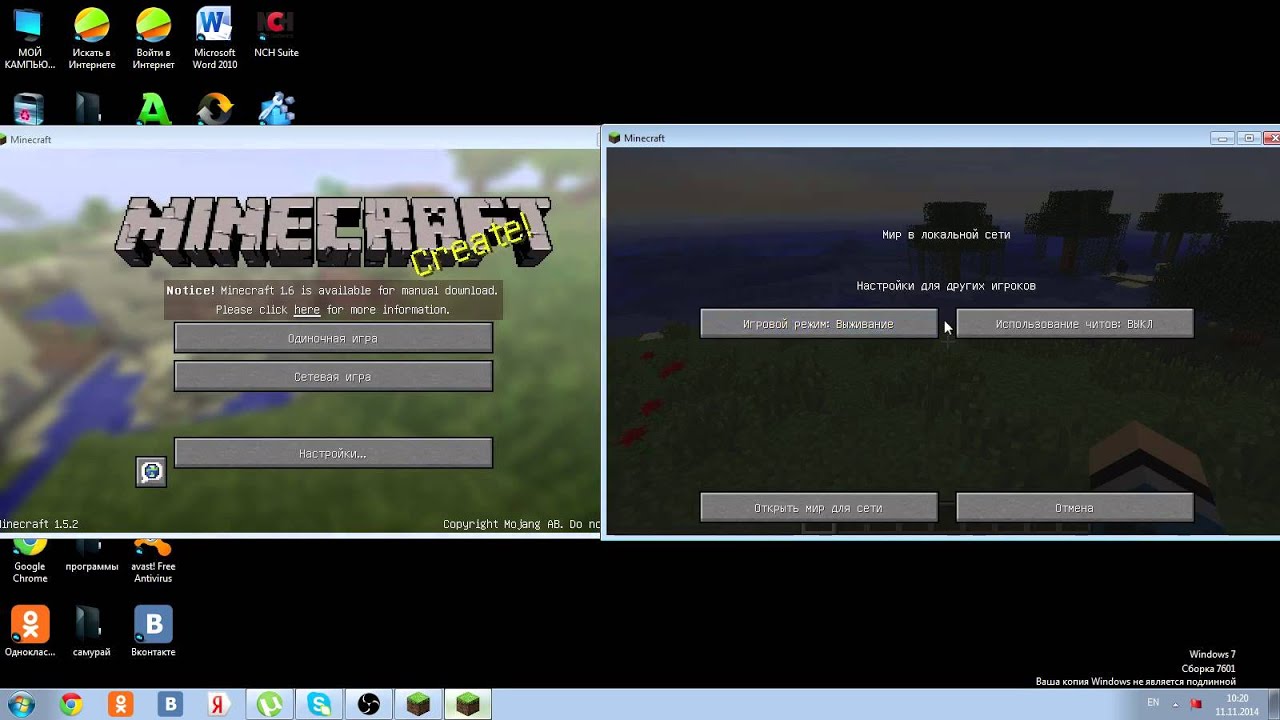Open Настройки... in Minecraft main menu
This screenshot has height=720, width=1280.
pos(333,453)
